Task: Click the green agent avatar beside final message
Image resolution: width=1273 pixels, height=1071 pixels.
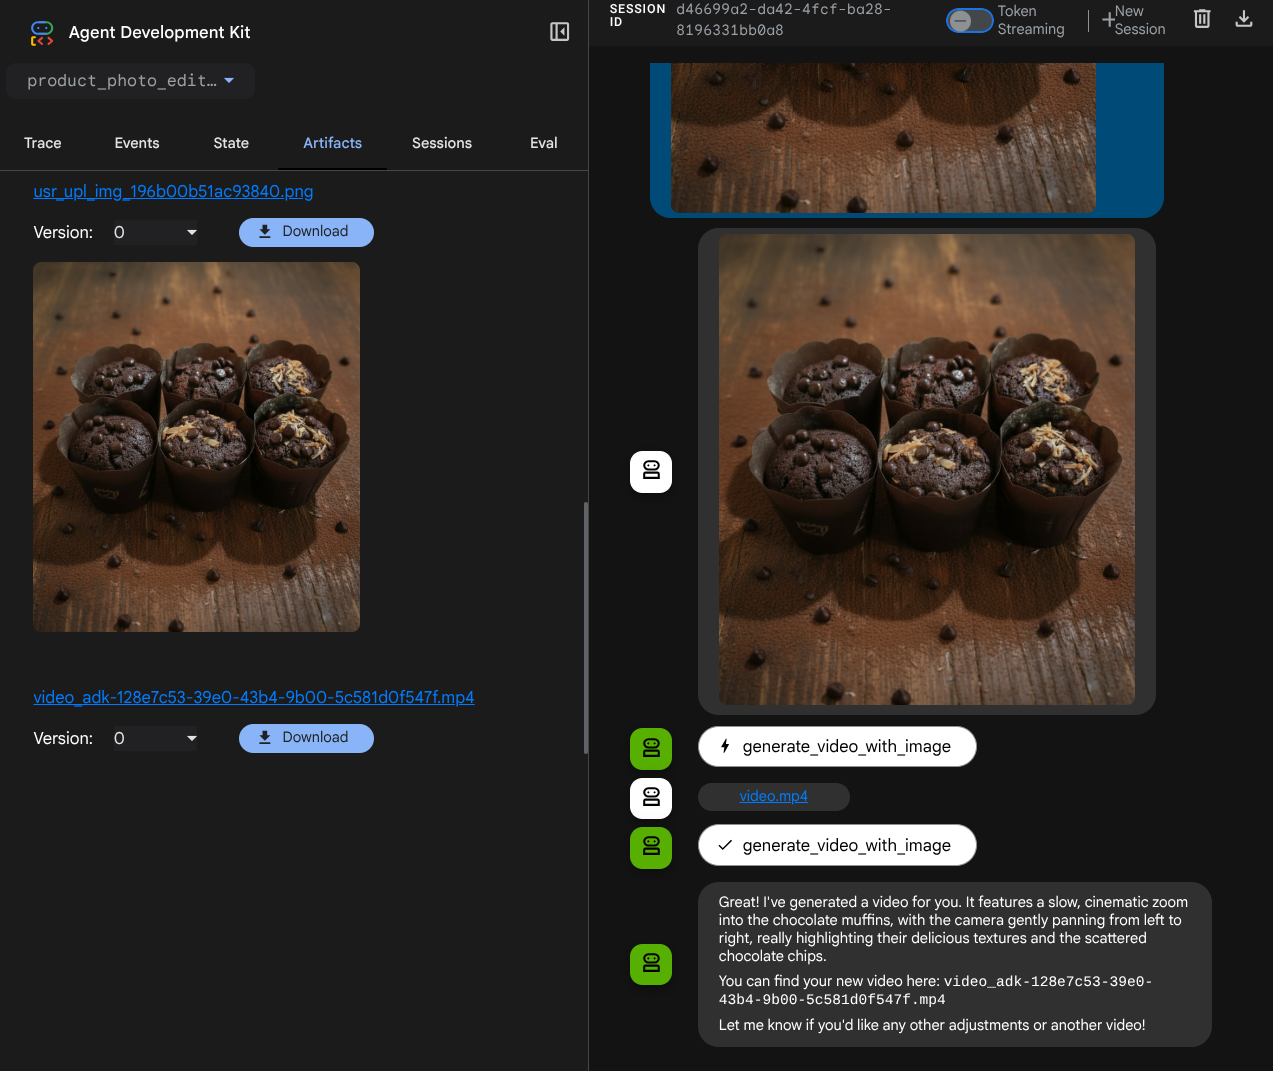Action: [x=651, y=964]
